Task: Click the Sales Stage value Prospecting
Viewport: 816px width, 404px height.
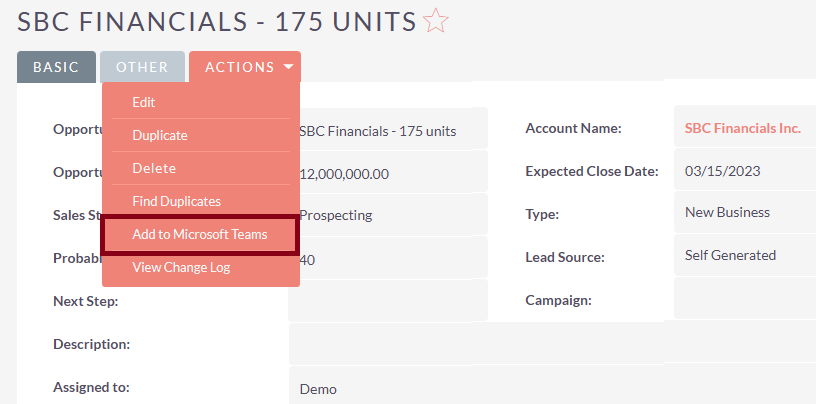Action: pyautogui.click(x=336, y=215)
